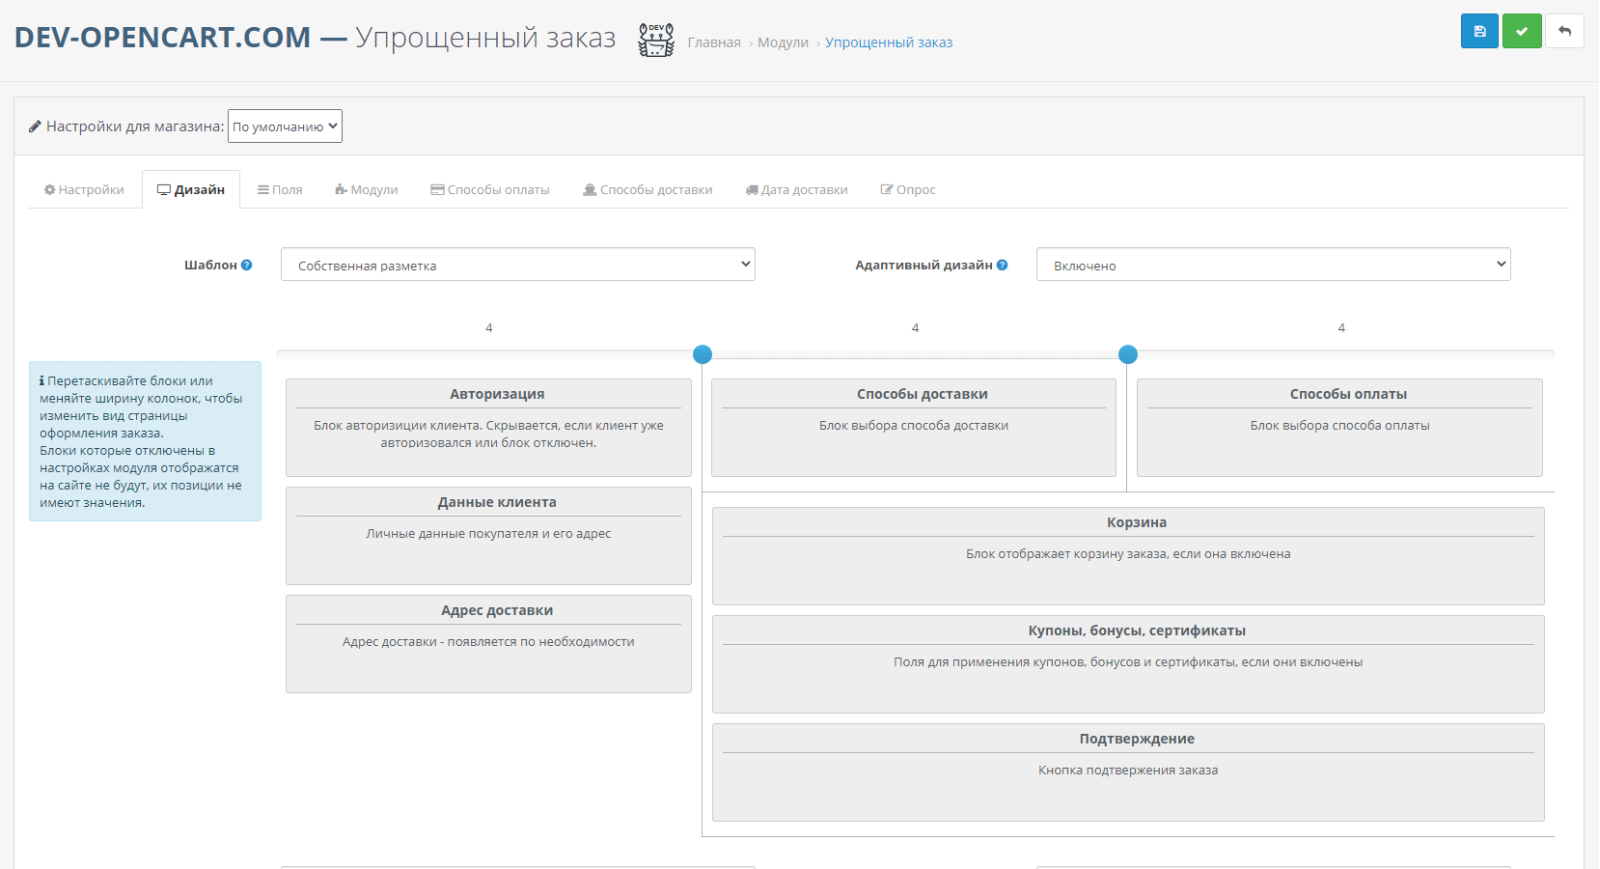The image size is (1600, 869).
Task: Click the pencil icon beside Настройки для магазина
Action: tap(35, 126)
